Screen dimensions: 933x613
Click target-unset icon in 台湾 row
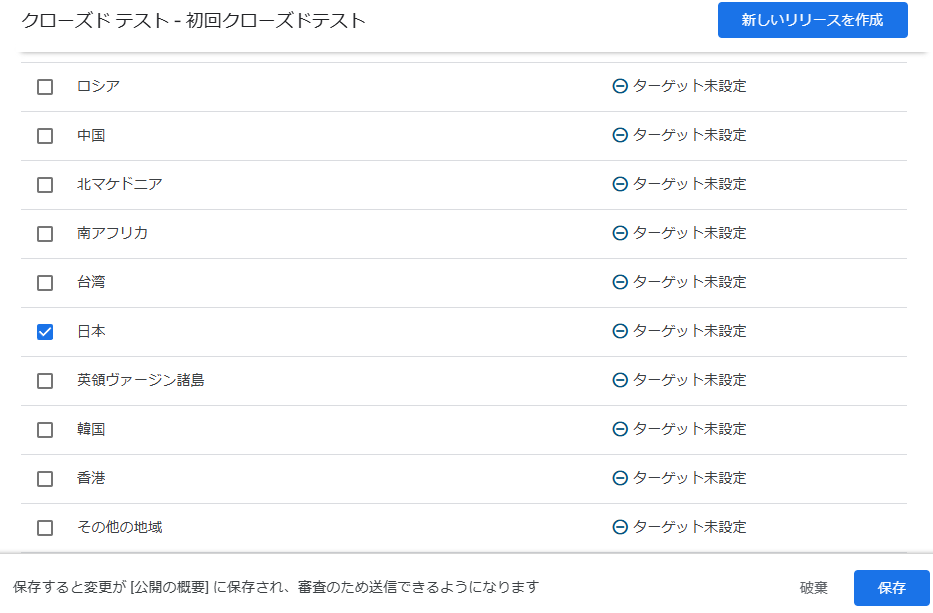coord(620,282)
